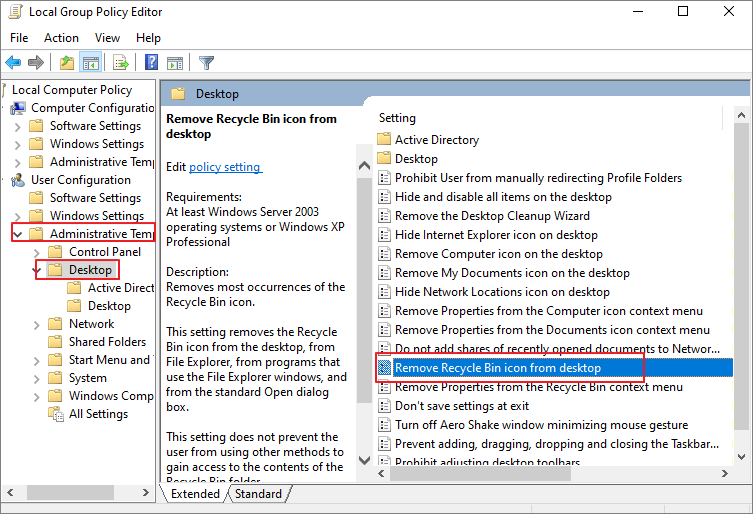
Task: Open the Action menu
Action: pyautogui.click(x=61, y=38)
